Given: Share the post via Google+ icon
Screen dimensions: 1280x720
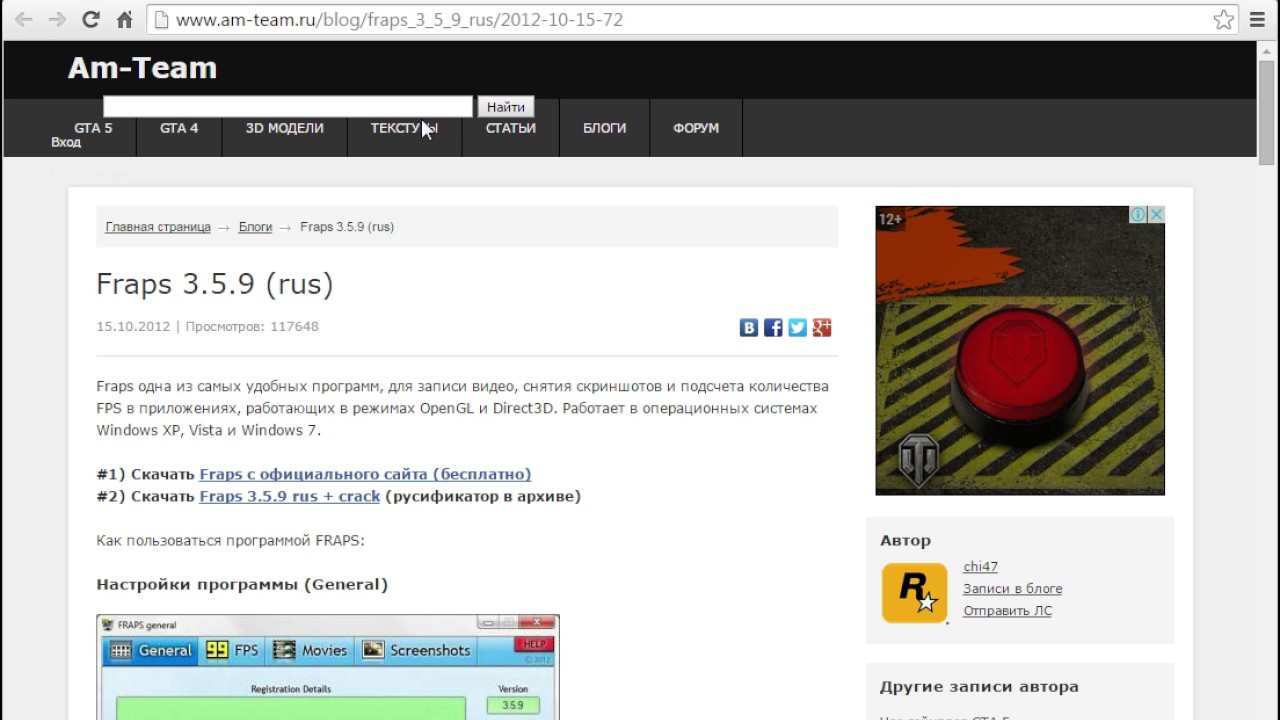Looking at the screenshot, I should pyautogui.click(x=822, y=327).
